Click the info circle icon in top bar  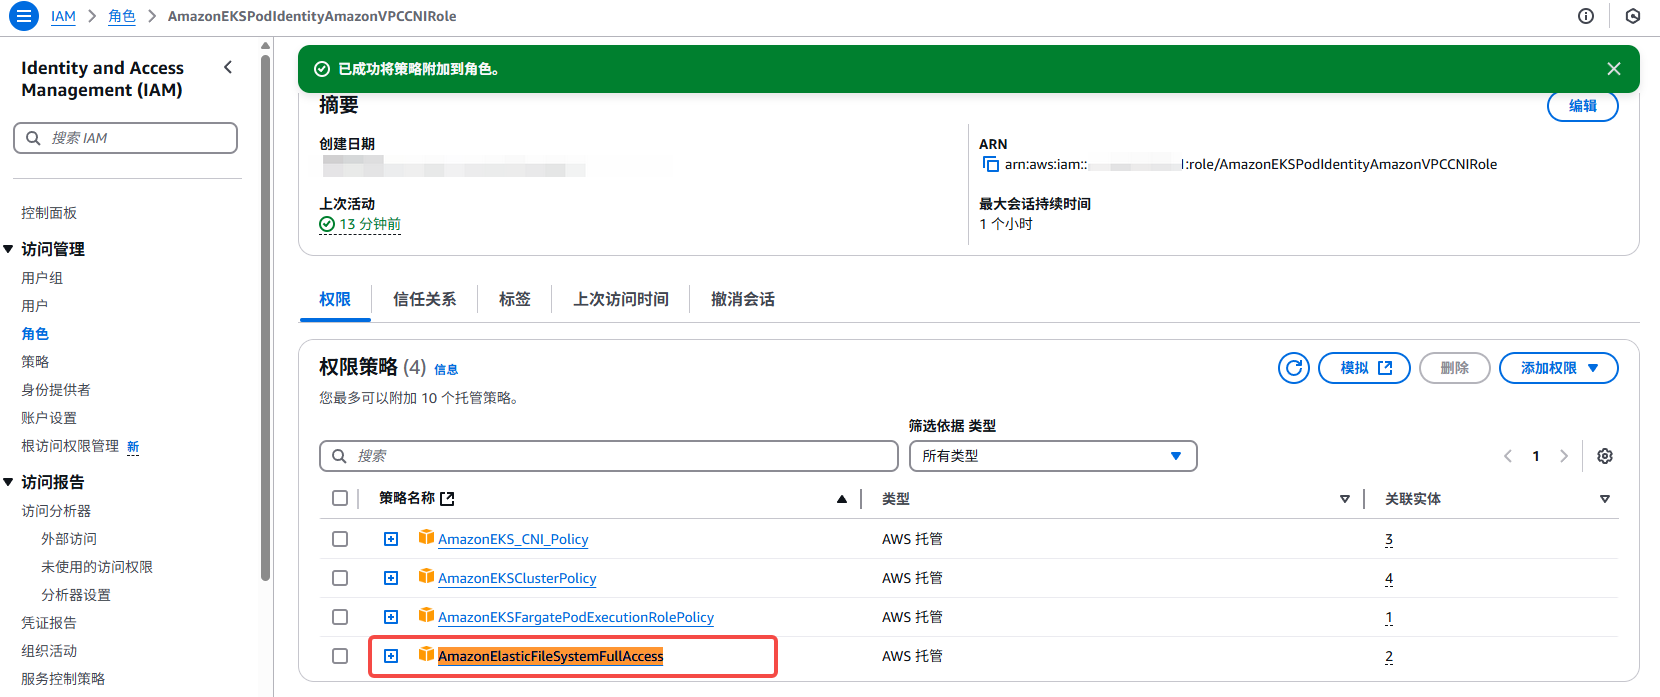1586,16
